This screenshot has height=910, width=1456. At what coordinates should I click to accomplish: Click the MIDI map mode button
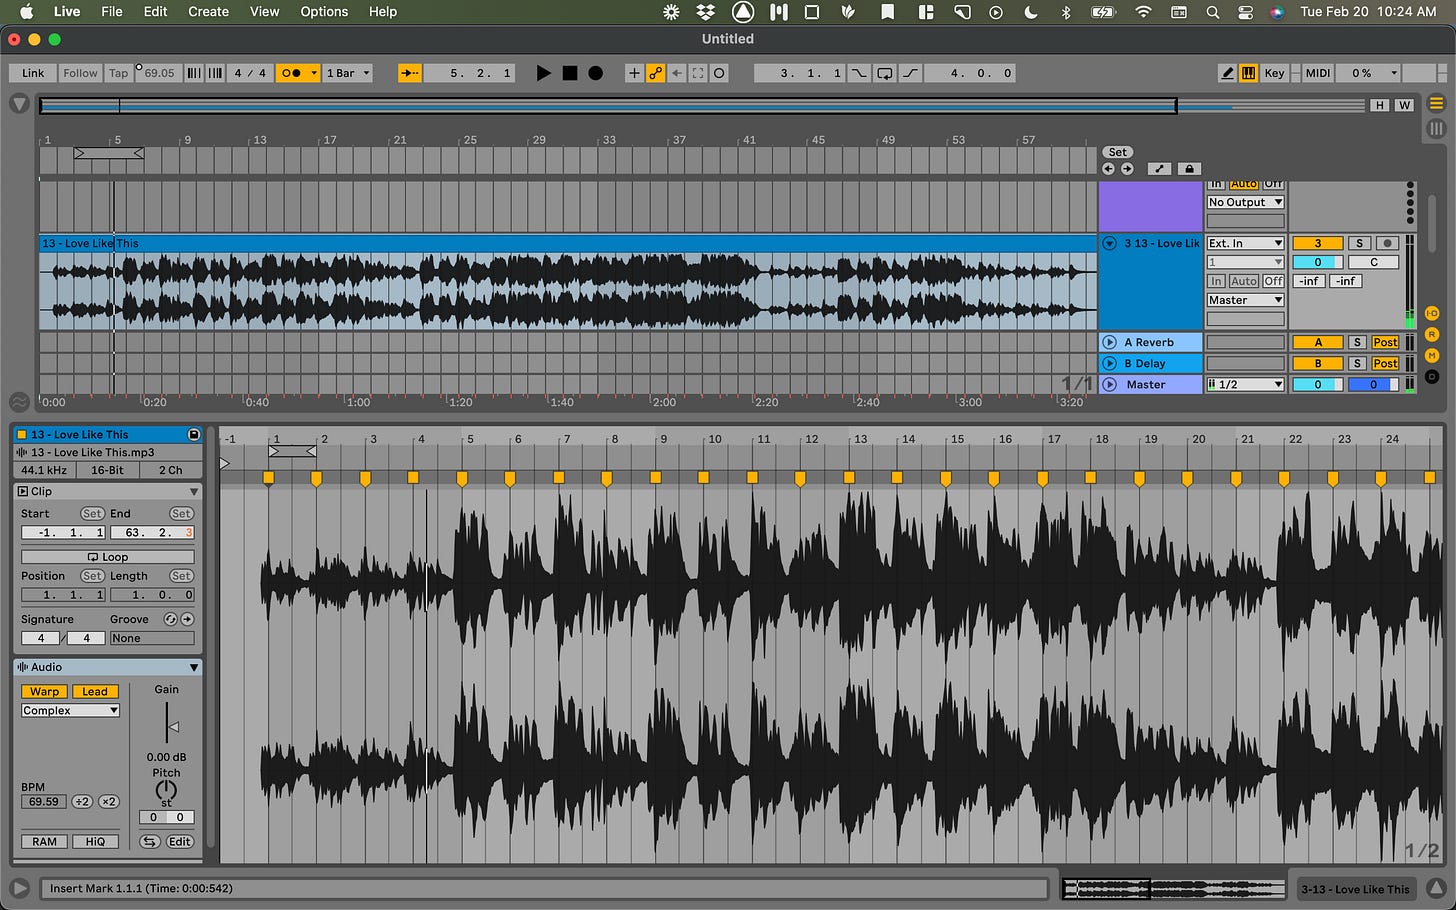1318,73
